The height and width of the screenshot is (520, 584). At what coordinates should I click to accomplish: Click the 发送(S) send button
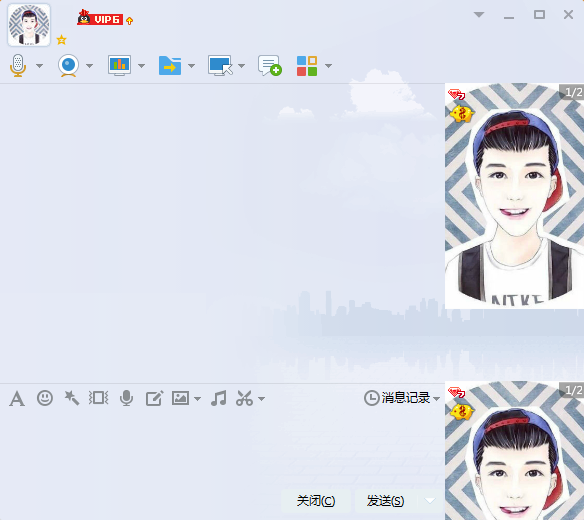[x=385, y=501]
